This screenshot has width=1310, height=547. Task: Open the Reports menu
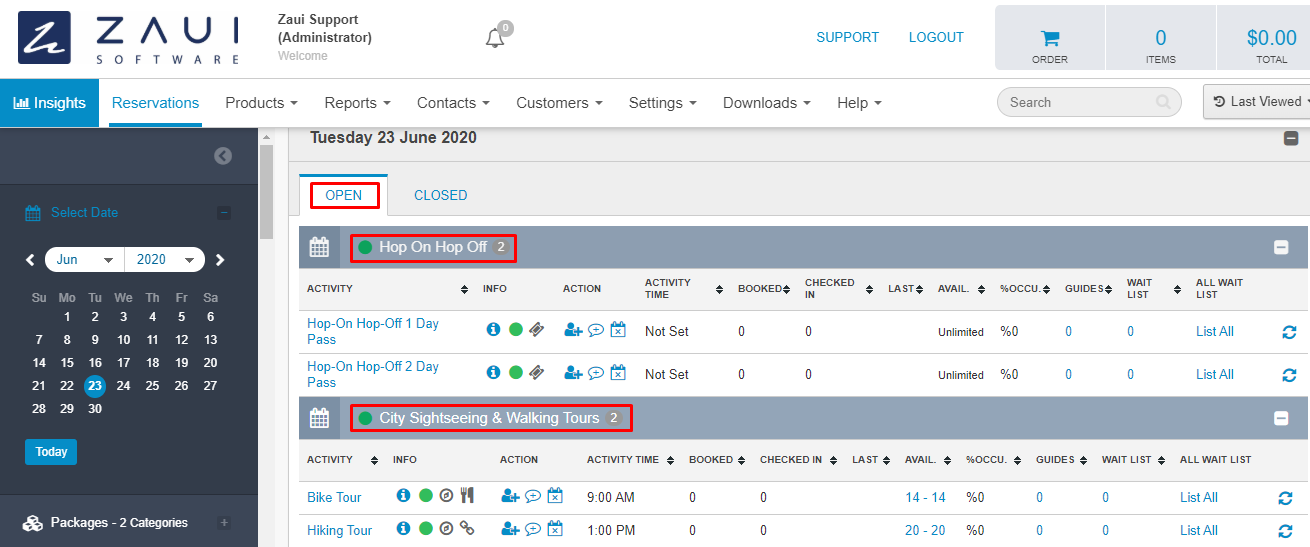click(x=357, y=103)
